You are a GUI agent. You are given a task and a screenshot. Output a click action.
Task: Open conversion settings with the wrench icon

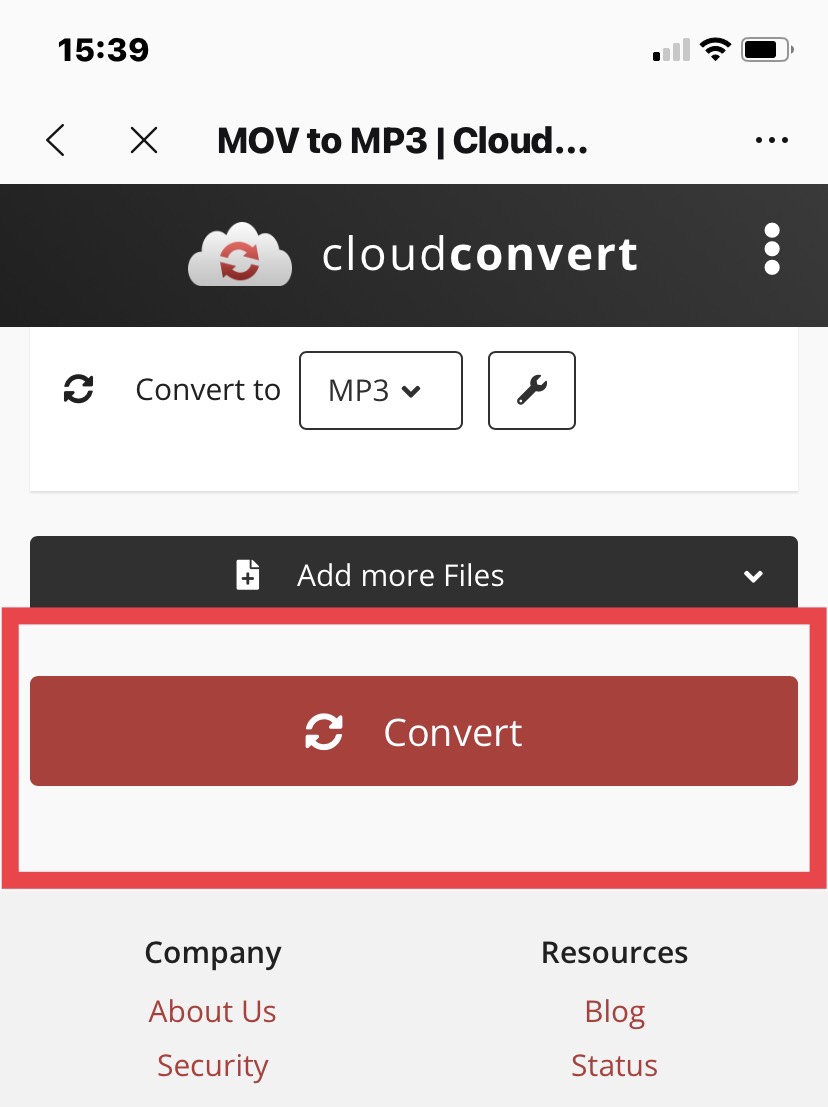coord(532,390)
